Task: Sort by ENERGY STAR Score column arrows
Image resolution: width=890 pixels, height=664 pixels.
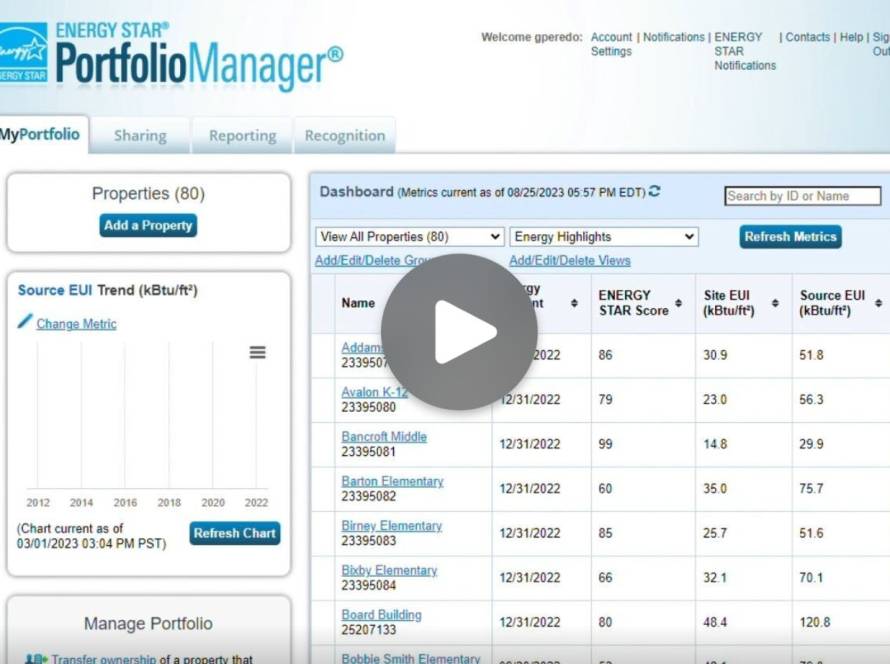Action: 678,303
